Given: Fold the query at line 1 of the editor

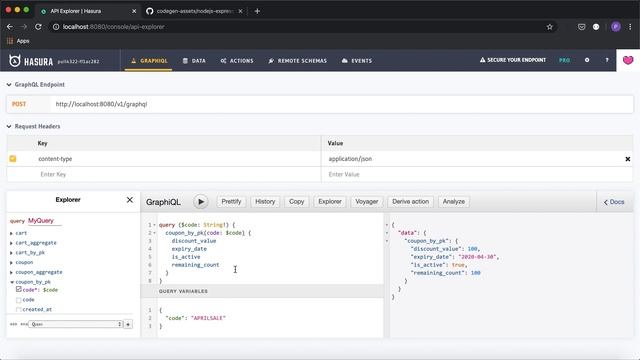Looking at the screenshot, I should [154, 225].
